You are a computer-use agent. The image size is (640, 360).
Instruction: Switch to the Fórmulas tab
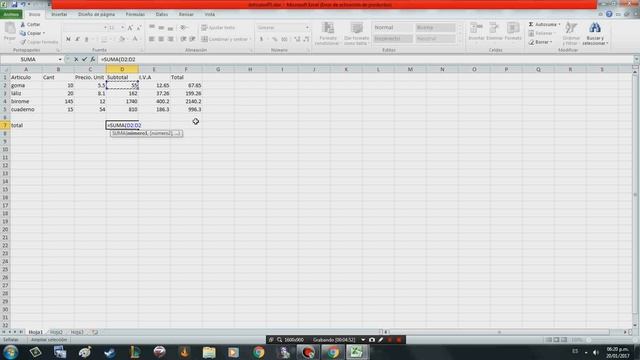tap(135, 14)
